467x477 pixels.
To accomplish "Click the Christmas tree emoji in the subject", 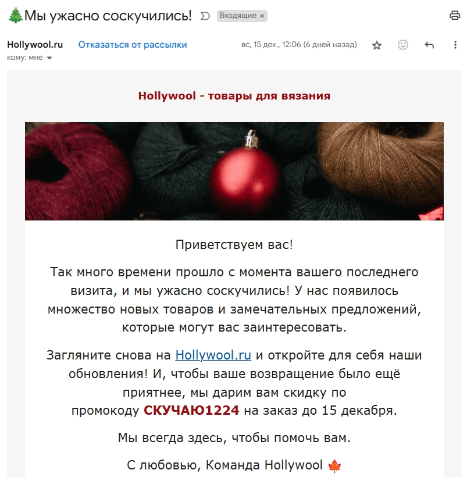I will [15, 15].
